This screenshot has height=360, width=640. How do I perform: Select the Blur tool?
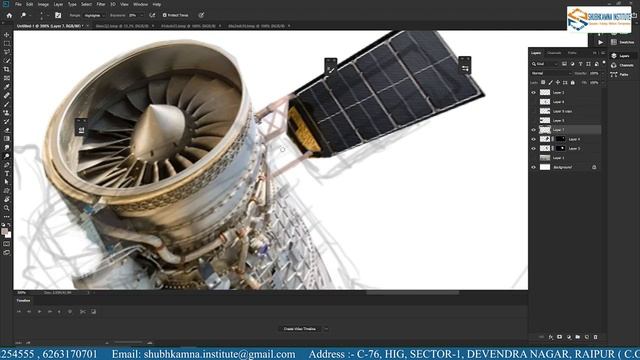click(x=7, y=147)
